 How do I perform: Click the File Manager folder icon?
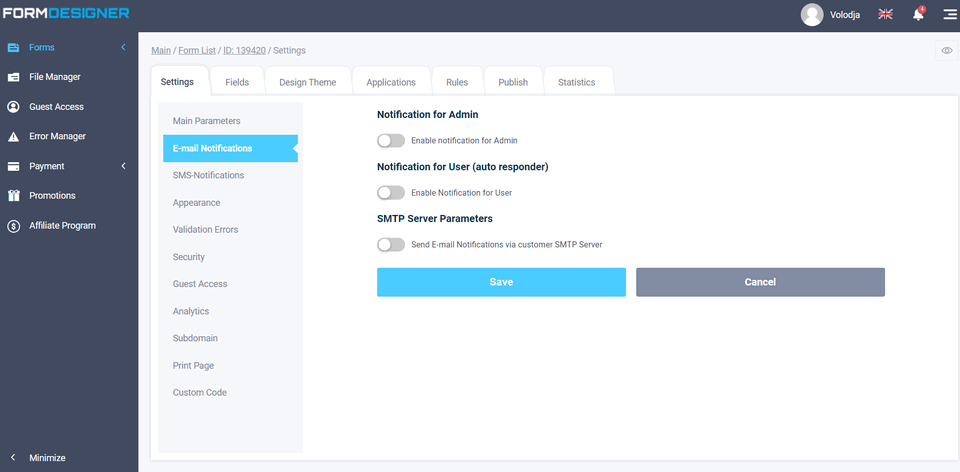click(x=13, y=77)
